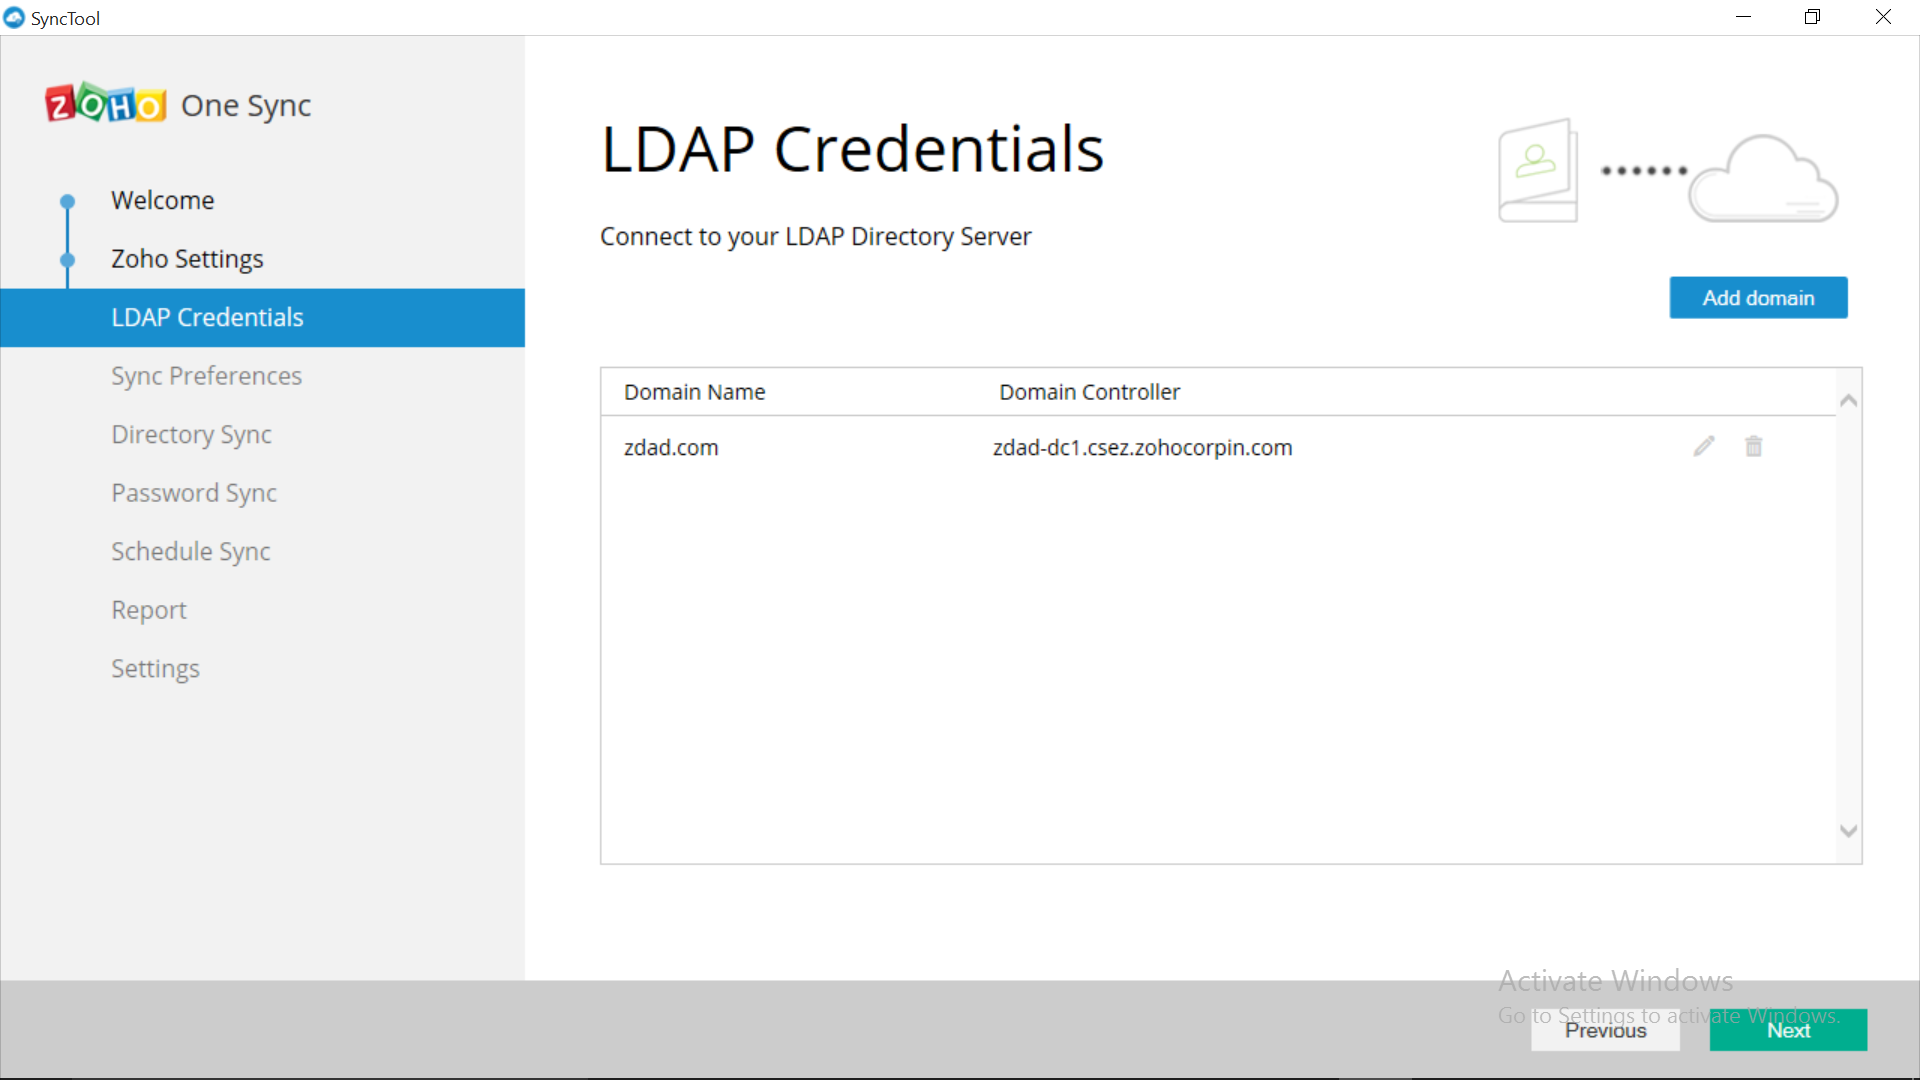The width and height of the screenshot is (1920, 1080).
Task: Select the zdad.com domain name cell
Action: (671, 447)
